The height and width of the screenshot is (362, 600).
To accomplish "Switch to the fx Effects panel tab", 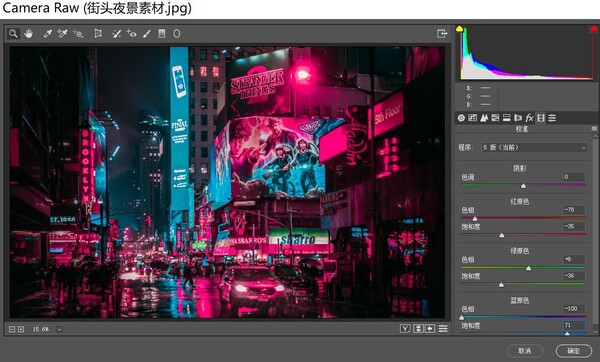I will 529,118.
